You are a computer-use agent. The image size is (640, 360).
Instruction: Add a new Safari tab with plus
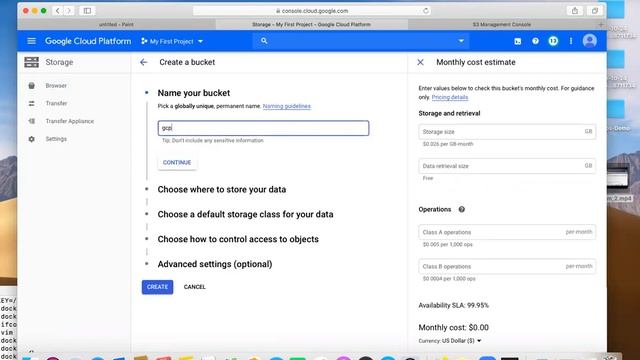coord(600,24)
